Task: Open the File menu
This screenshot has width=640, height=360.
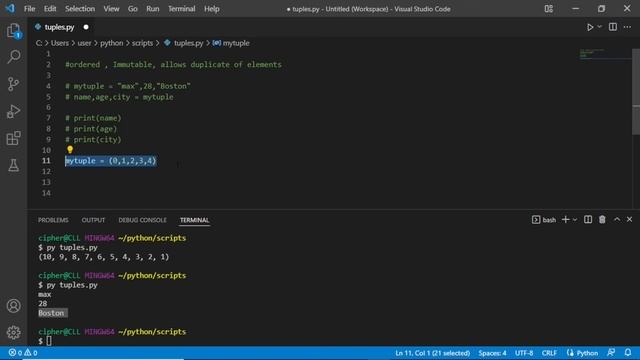Action: tap(29, 9)
